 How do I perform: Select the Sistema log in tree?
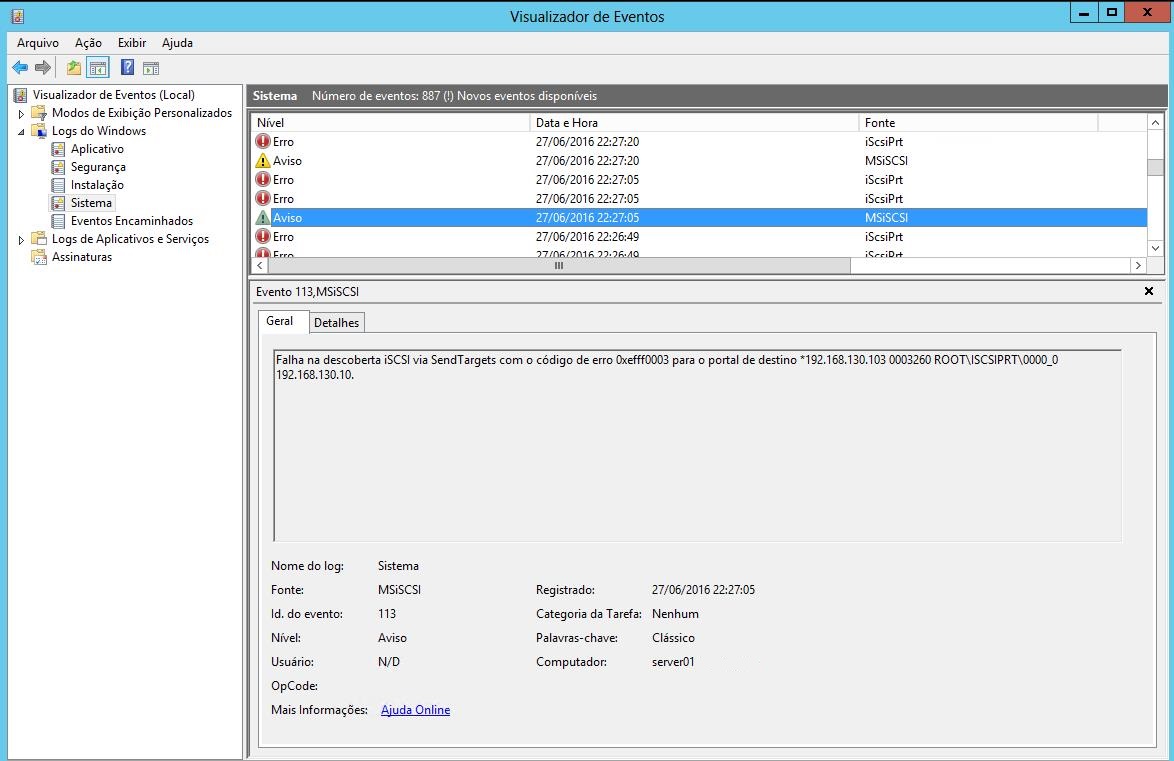pyautogui.click(x=91, y=203)
